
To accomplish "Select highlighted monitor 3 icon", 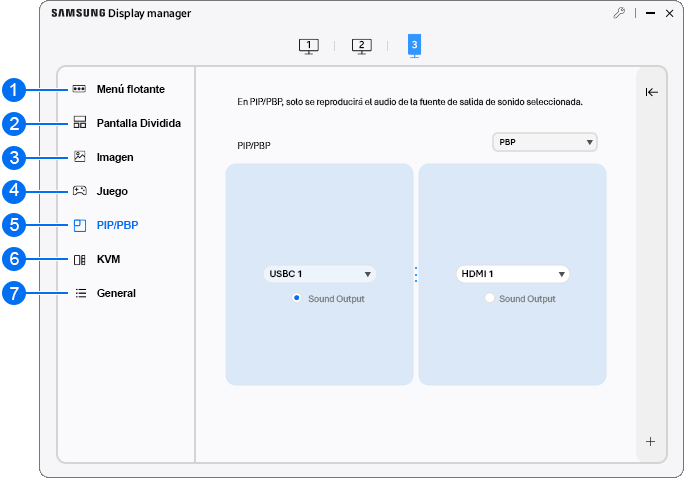I will point(414,46).
